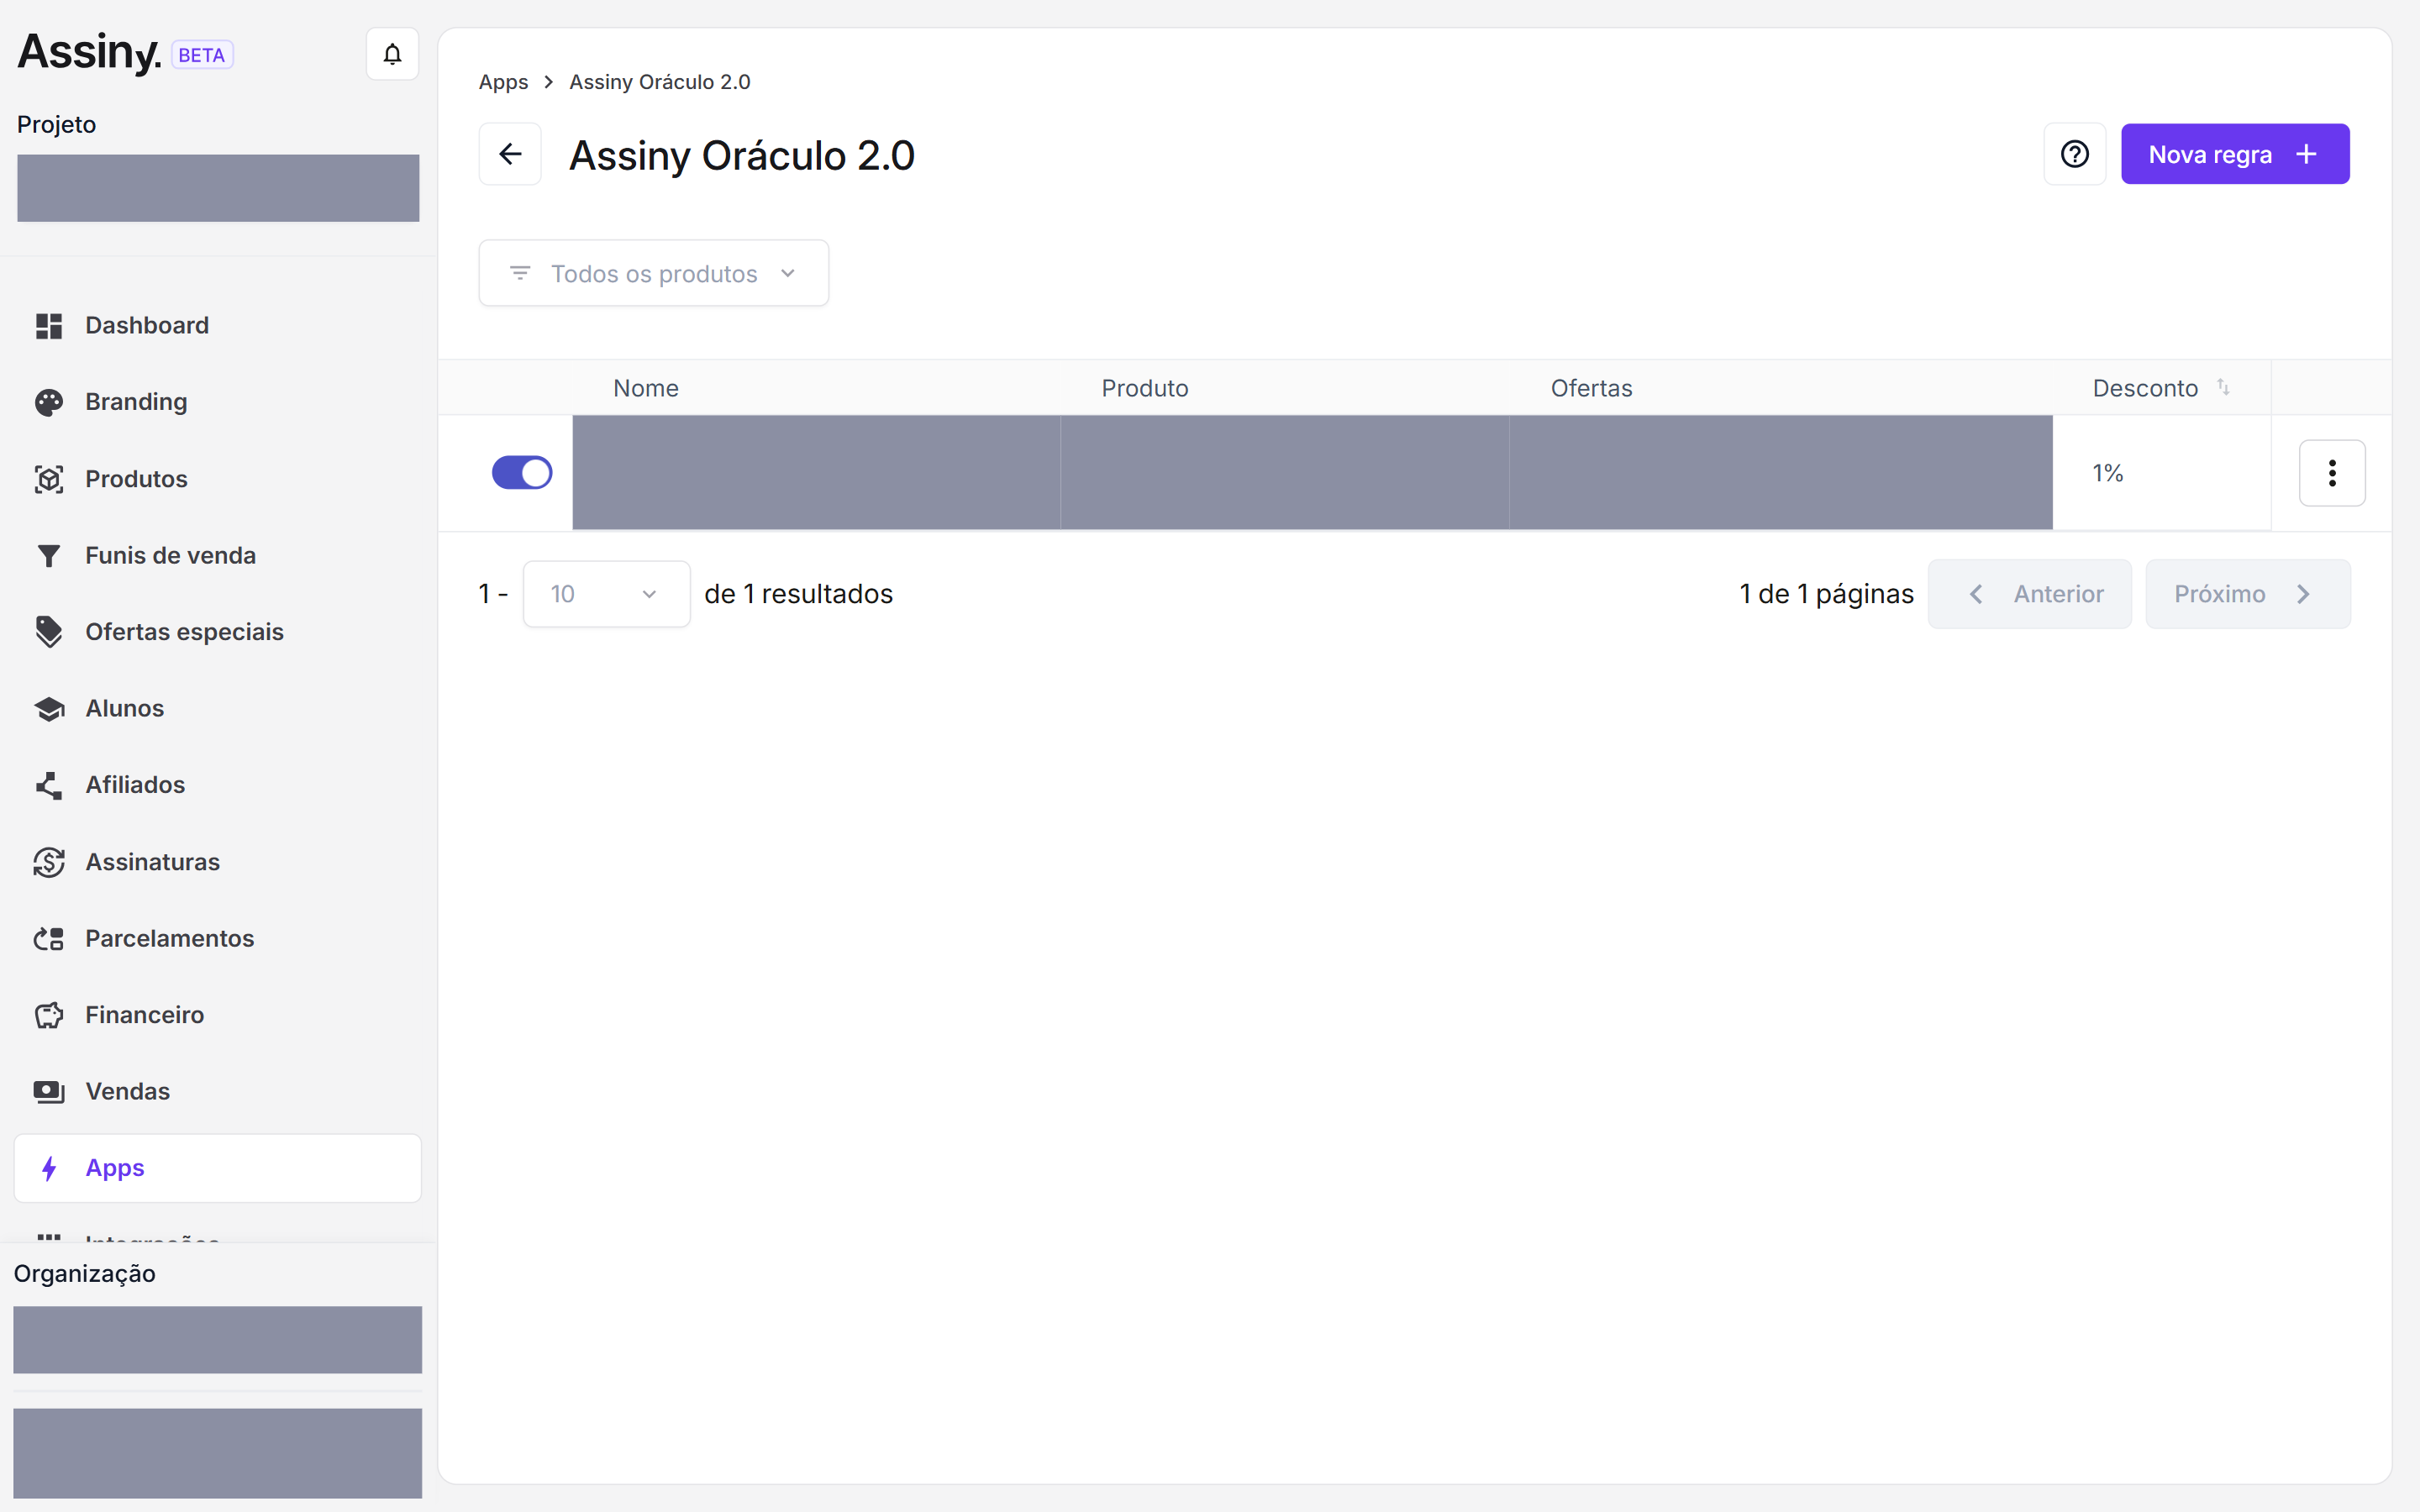Open the 10 results-per-page dropdown
Screen dimensions: 2420x1512
click(x=606, y=594)
